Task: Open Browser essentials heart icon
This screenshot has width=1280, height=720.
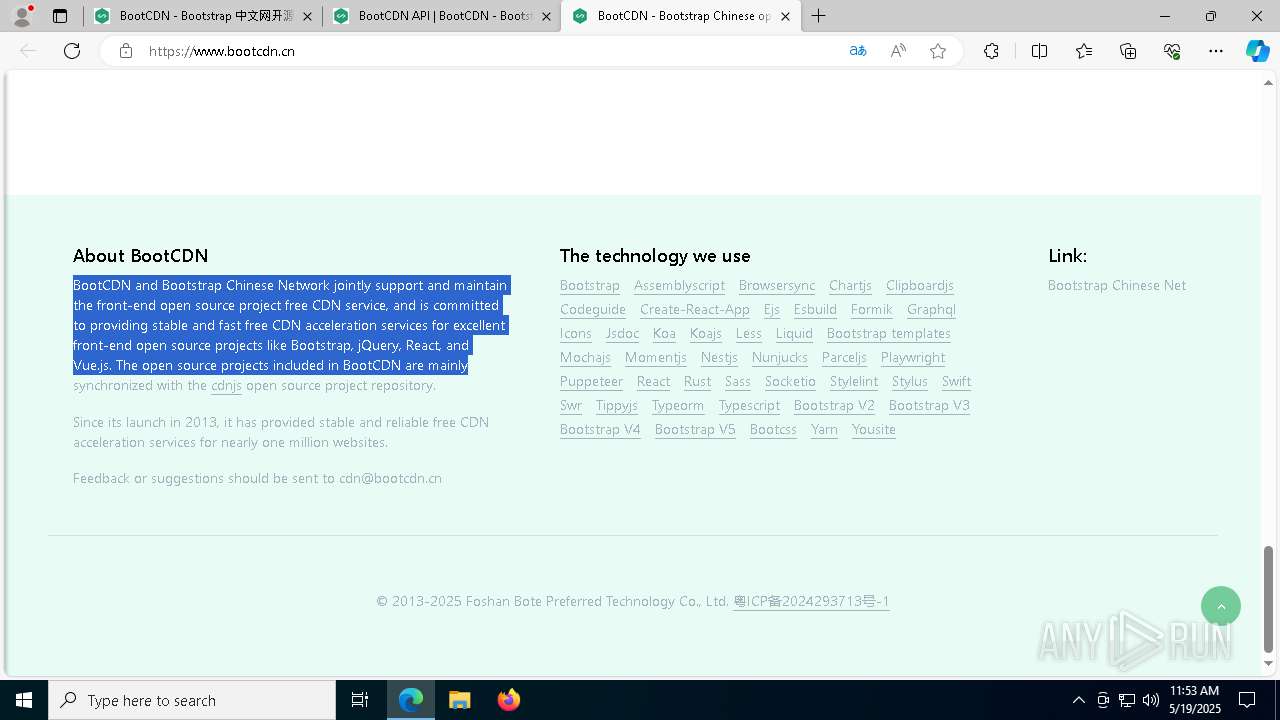Action: pos(1172,51)
